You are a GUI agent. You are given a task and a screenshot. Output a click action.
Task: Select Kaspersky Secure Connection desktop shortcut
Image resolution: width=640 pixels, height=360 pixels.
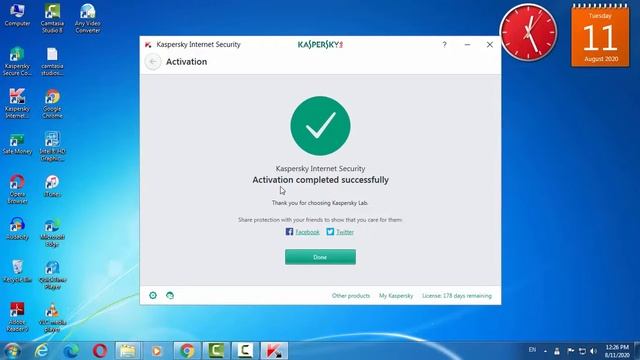tap(17, 61)
